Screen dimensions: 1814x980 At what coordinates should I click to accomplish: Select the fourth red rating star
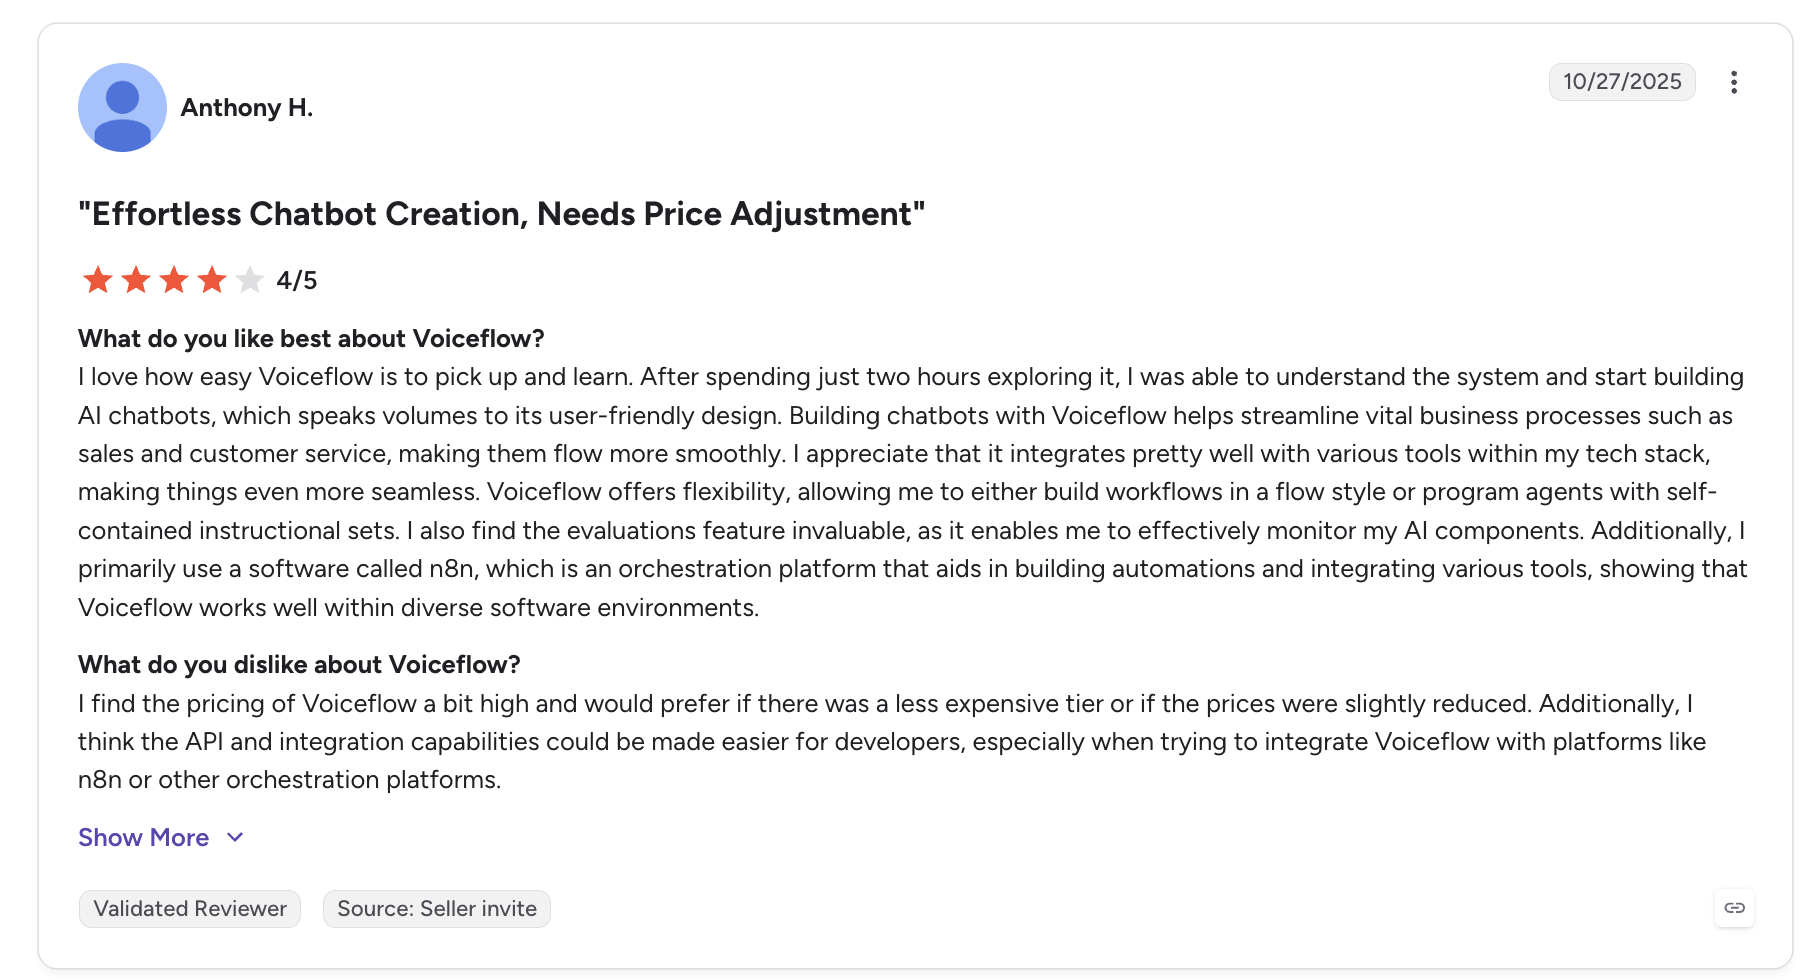212,280
